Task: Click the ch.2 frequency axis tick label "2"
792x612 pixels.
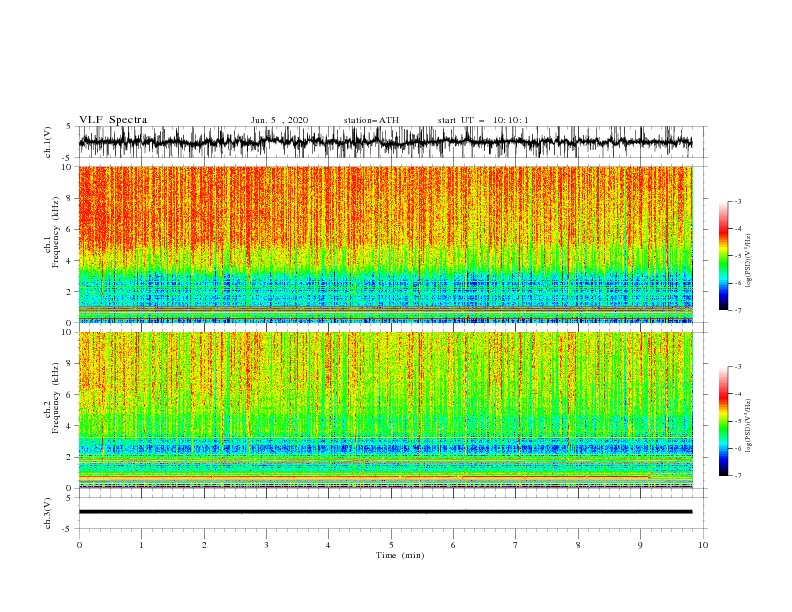Action: point(70,457)
